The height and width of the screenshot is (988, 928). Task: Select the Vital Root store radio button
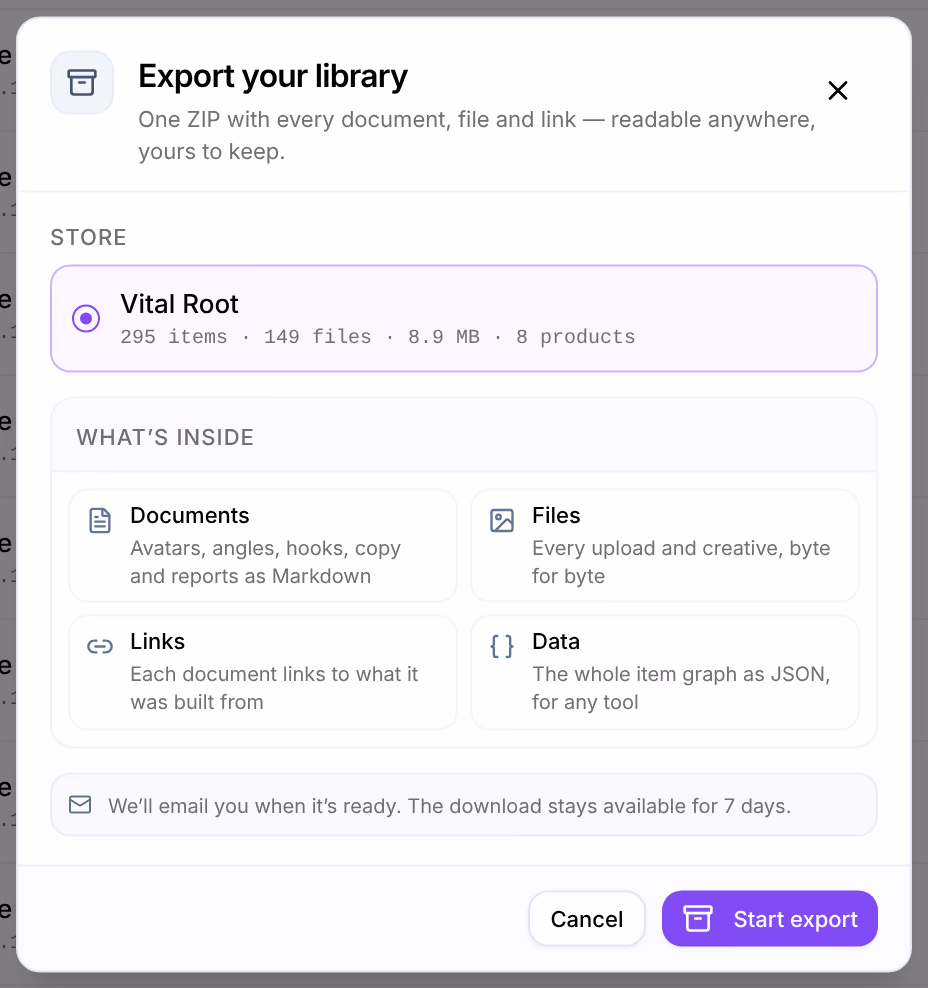coord(86,318)
